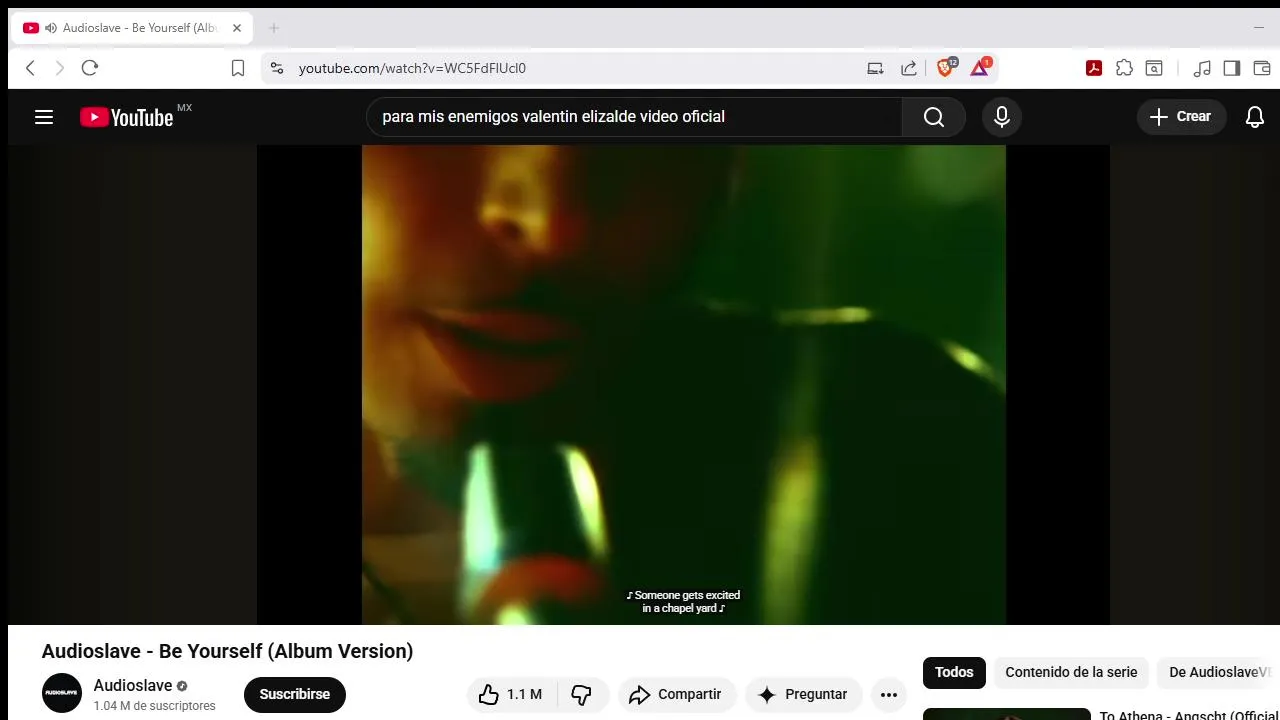Viewport: 1280px width, 720px height.
Task: Open the Preguntar ask feature
Action: (803, 694)
